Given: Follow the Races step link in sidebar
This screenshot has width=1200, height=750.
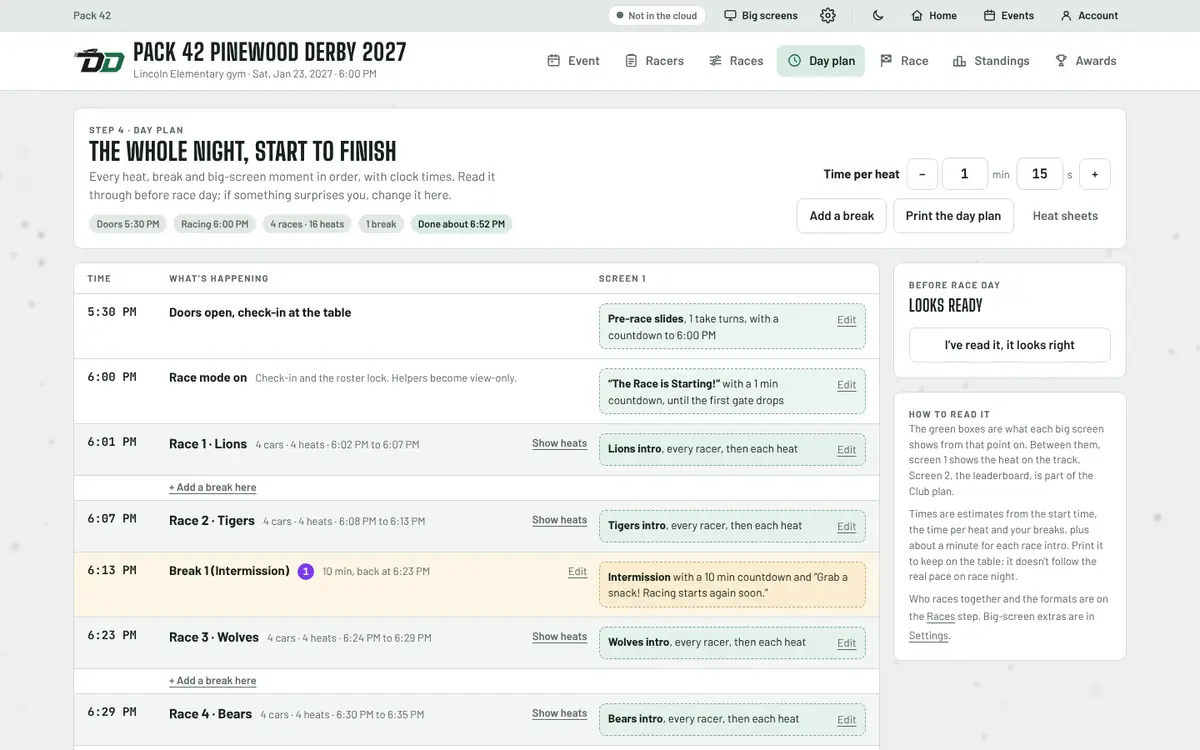Looking at the screenshot, I should (x=941, y=617).
